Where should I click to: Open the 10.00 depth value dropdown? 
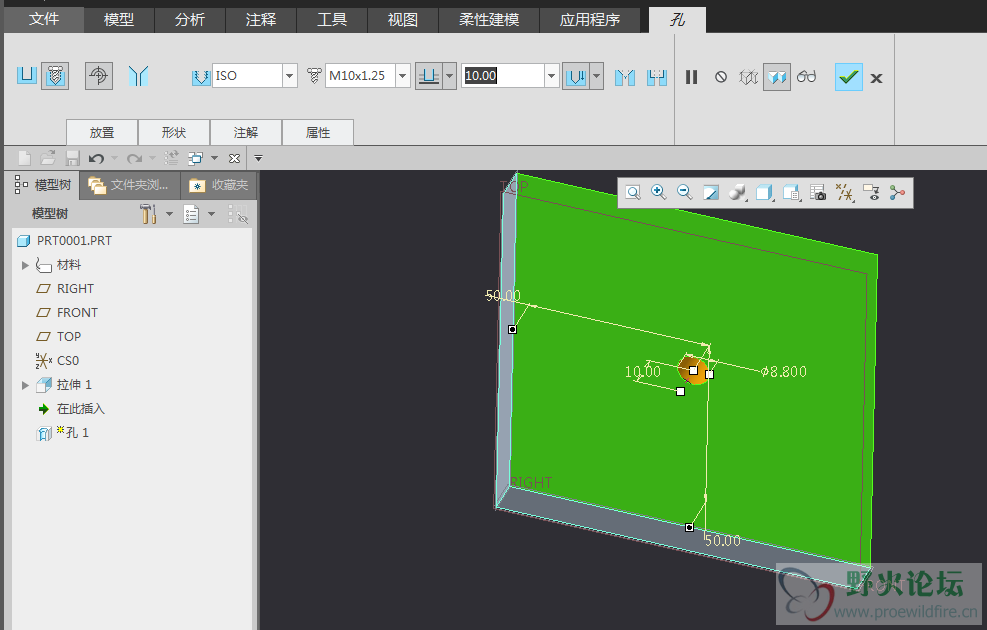(x=551, y=76)
